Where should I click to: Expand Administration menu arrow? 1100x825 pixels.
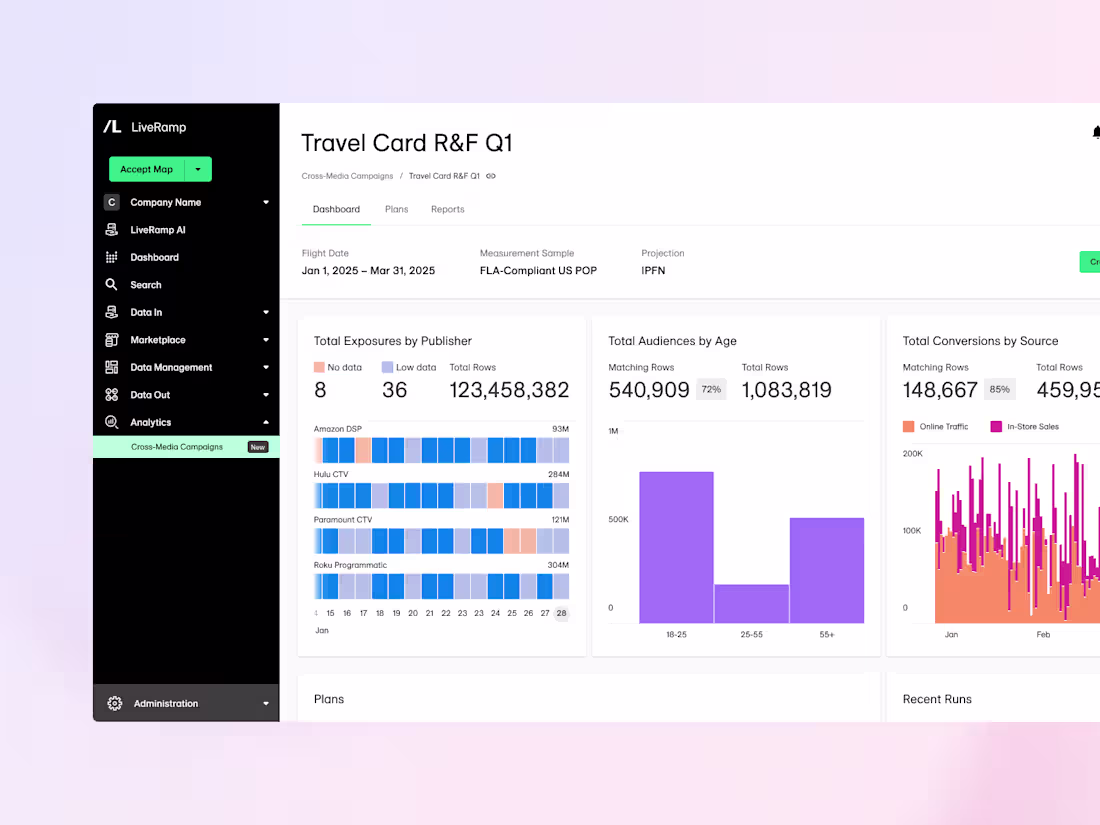pos(266,704)
